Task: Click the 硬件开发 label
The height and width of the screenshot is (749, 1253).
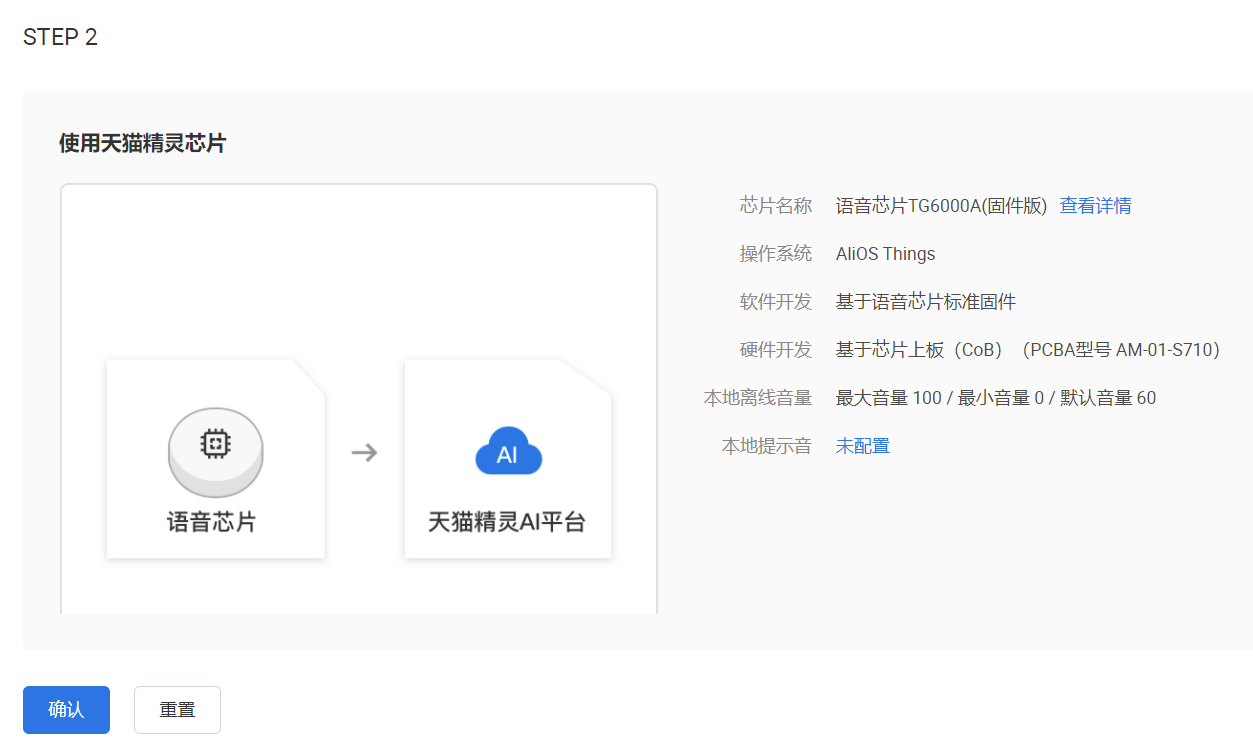Action: click(776, 350)
